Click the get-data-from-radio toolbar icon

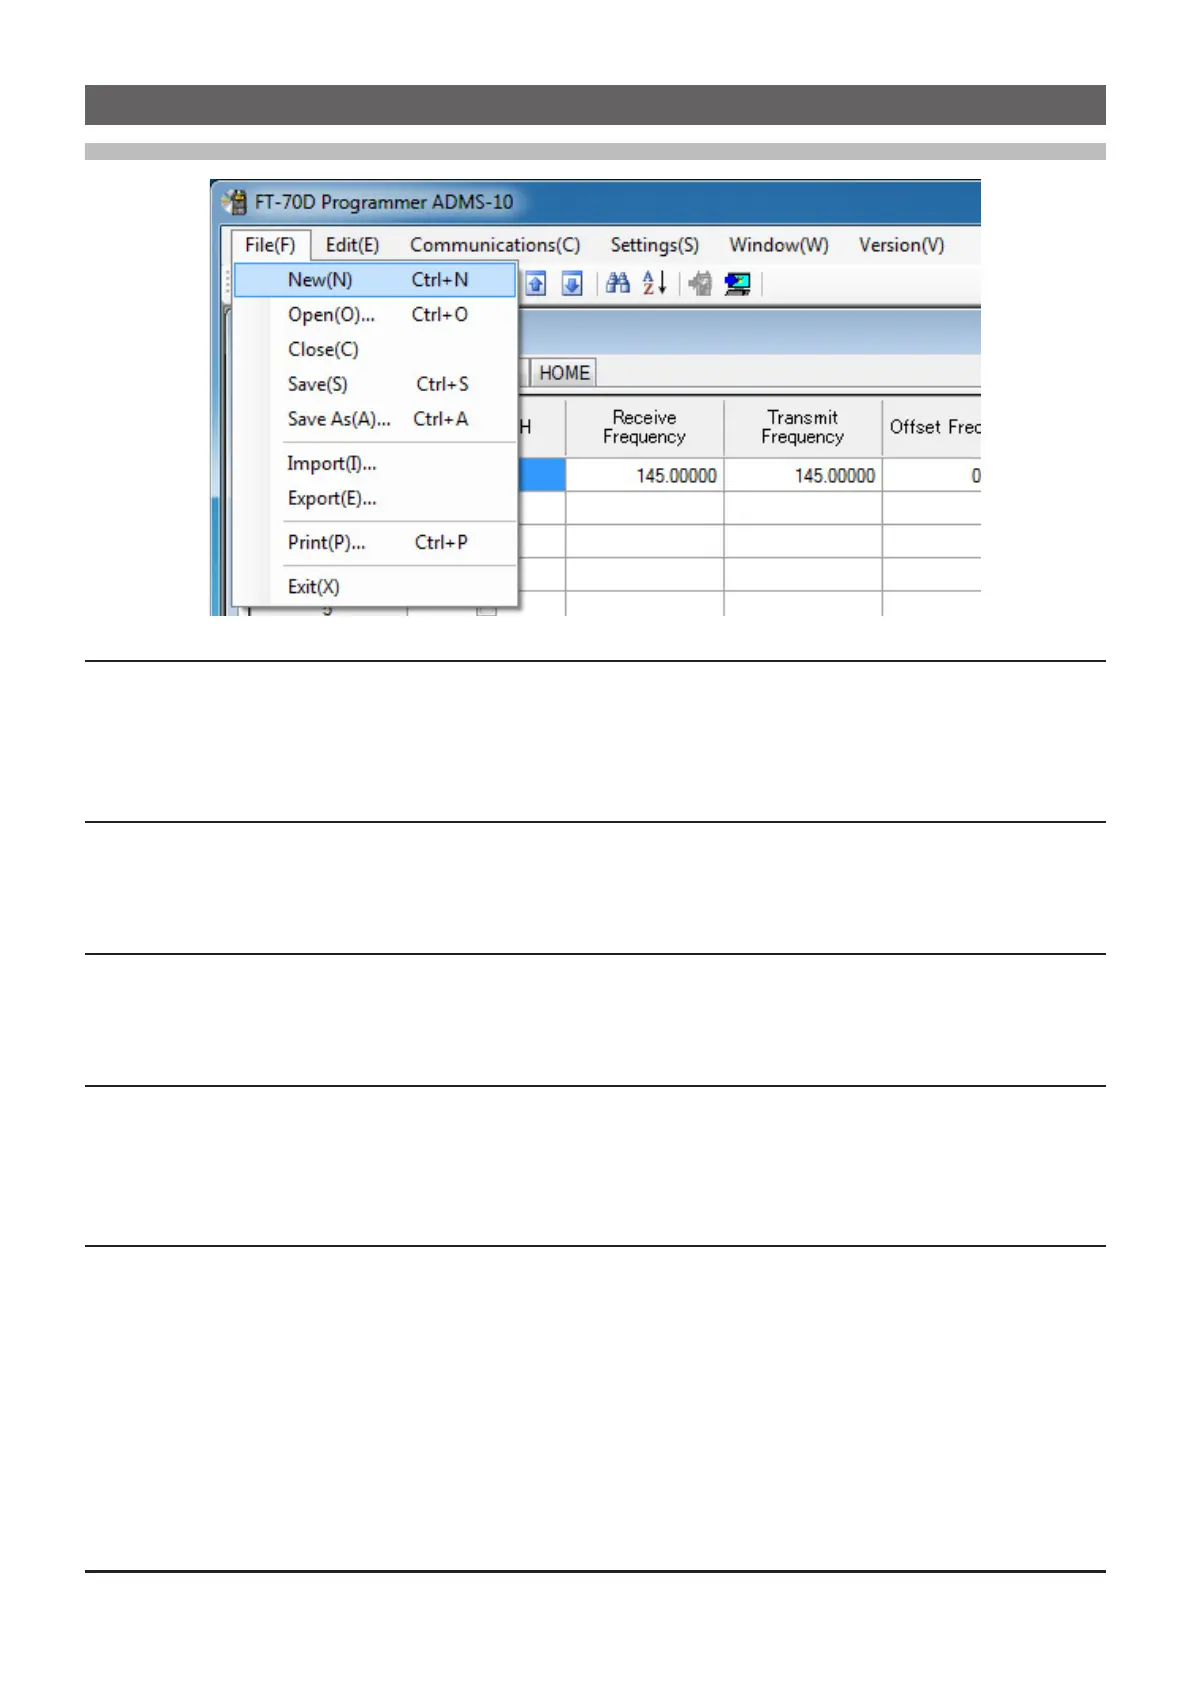[x=701, y=284]
